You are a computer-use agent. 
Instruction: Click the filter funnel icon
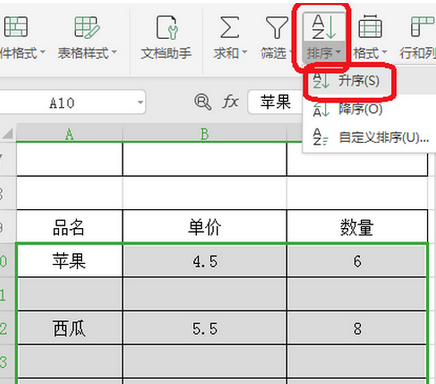pyautogui.click(x=277, y=27)
